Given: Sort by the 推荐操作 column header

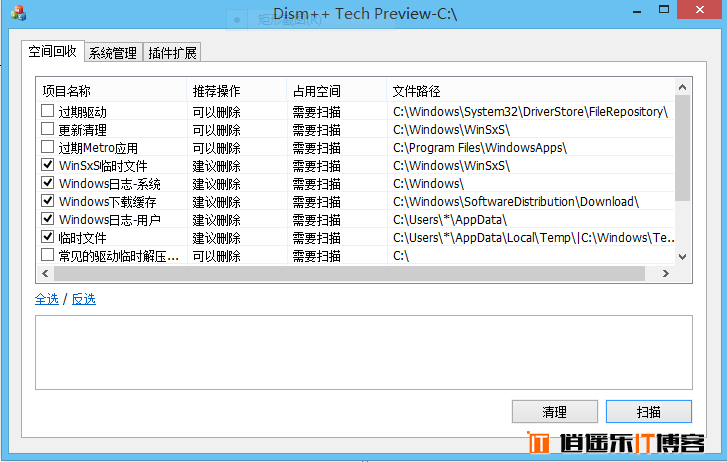Looking at the screenshot, I should tap(236, 90).
